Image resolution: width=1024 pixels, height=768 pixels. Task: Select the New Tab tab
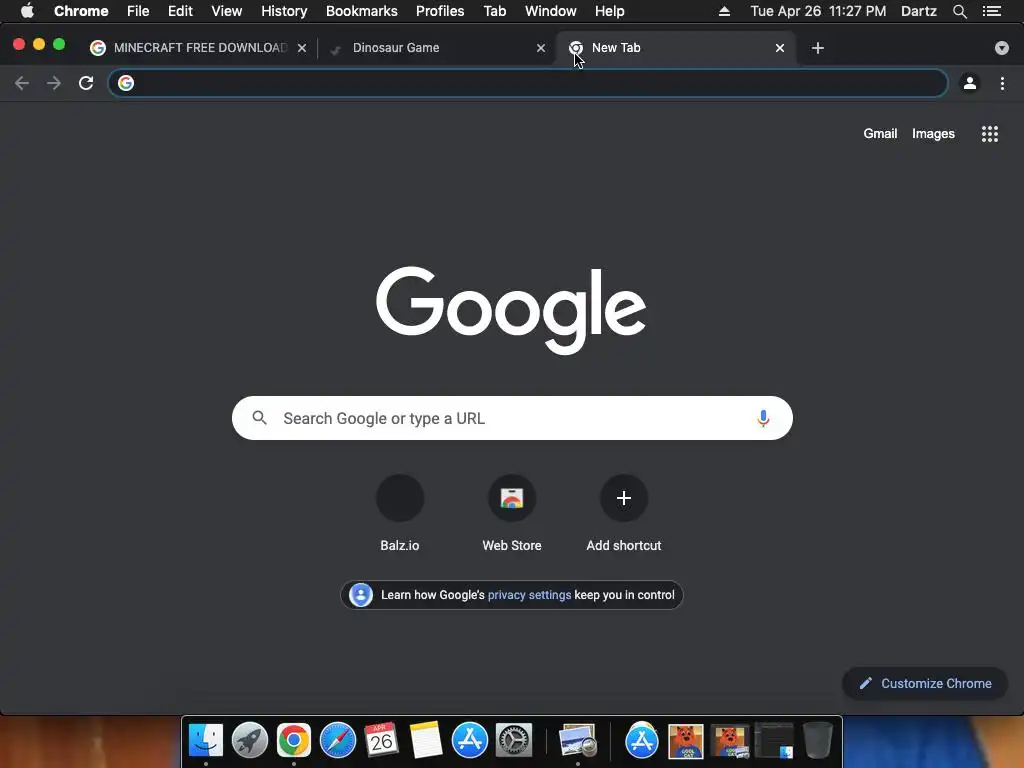tap(675, 48)
